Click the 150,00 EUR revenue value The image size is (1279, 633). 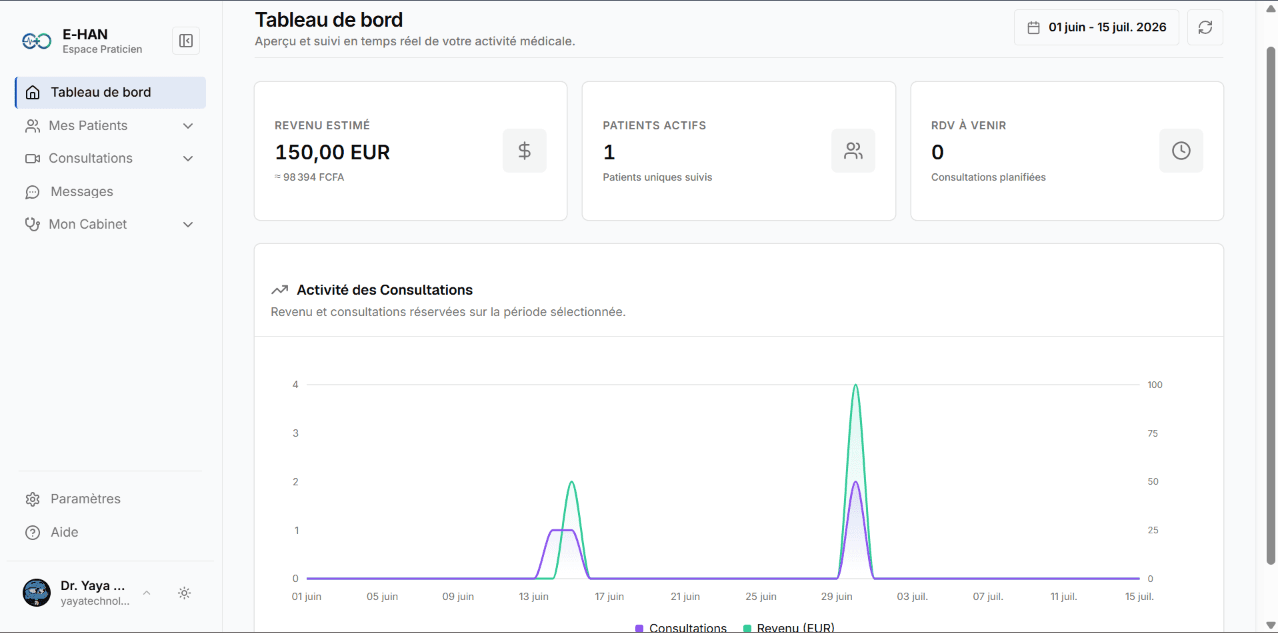tap(332, 153)
